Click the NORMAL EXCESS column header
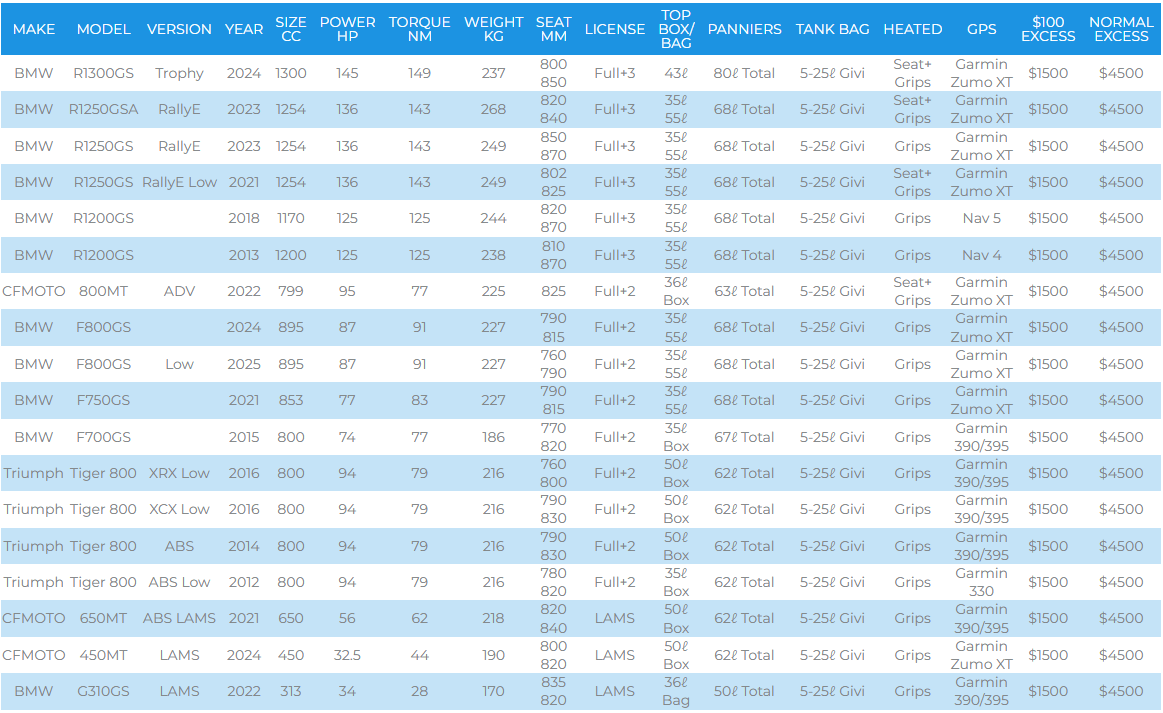This screenshot has height=713, width=1163. coord(1121,29)
